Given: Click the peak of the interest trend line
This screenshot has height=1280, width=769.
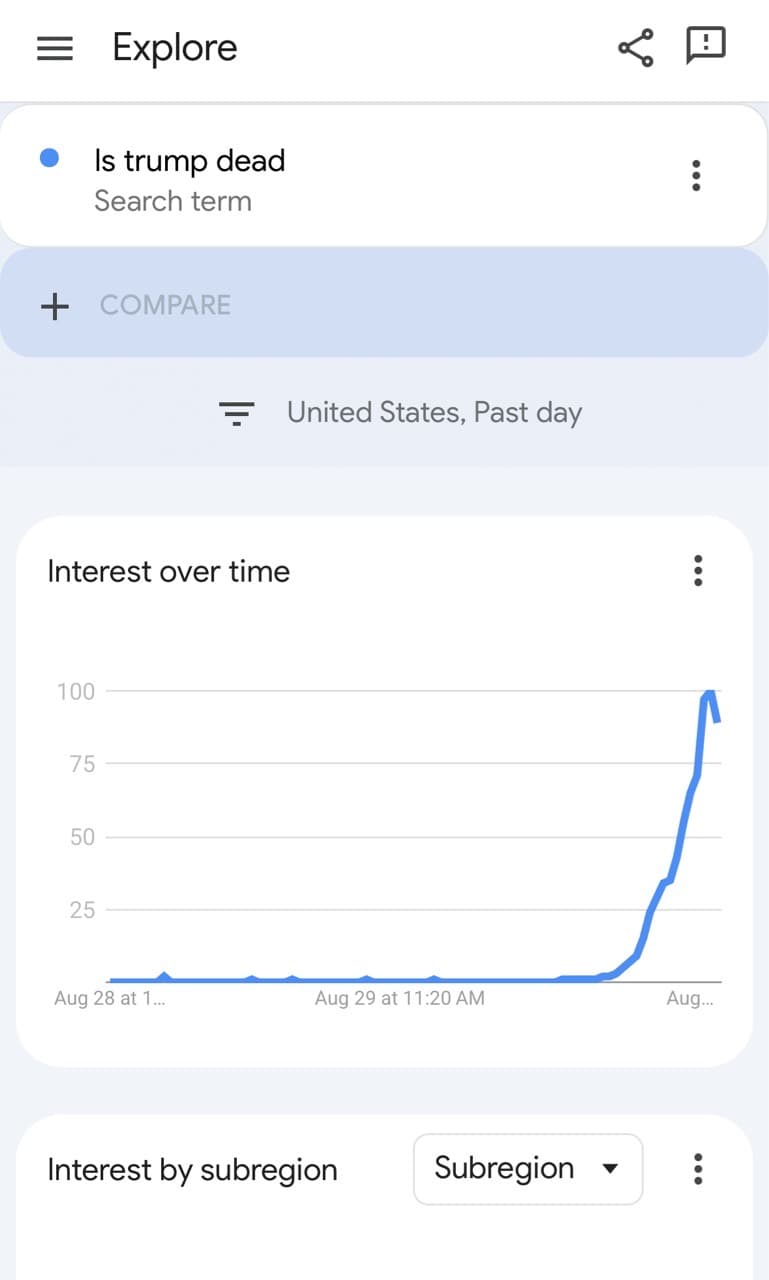Looking at the screenshot, I should click(708, 691).
